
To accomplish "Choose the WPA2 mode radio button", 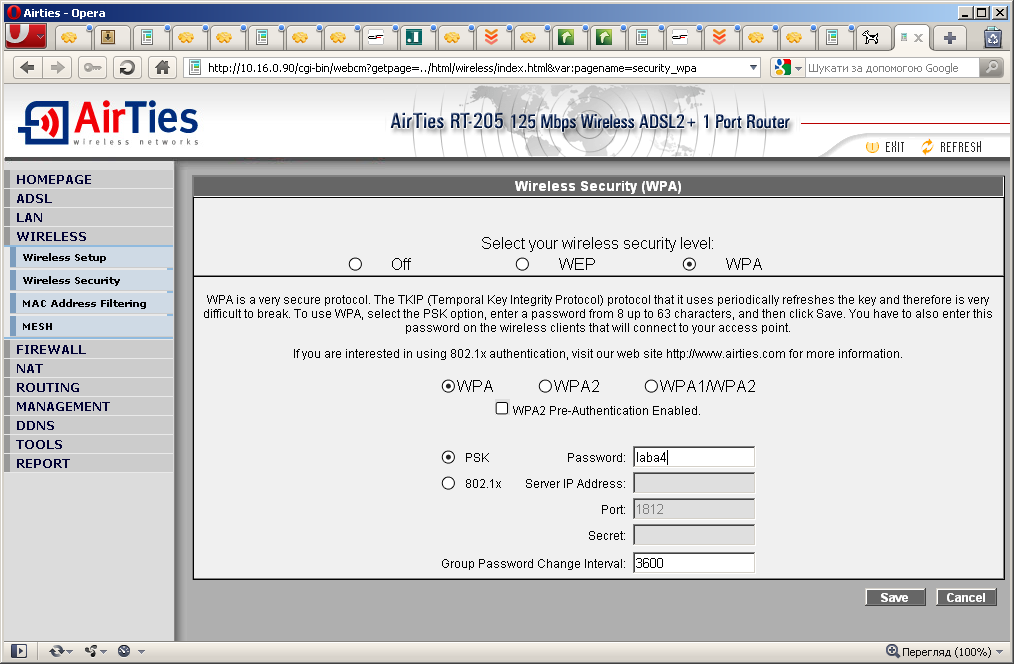I will (545, 386).
